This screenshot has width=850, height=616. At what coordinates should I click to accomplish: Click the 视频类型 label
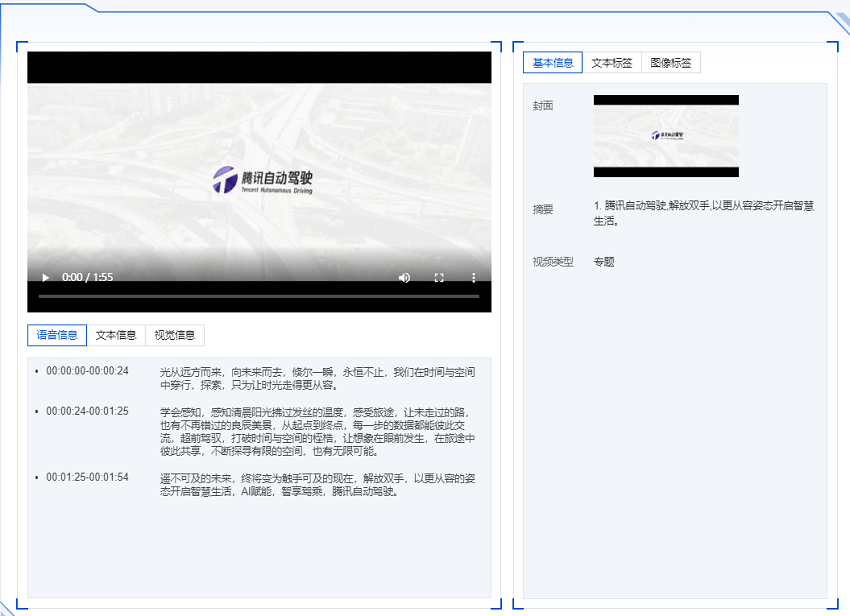click(x=553, y=262)
